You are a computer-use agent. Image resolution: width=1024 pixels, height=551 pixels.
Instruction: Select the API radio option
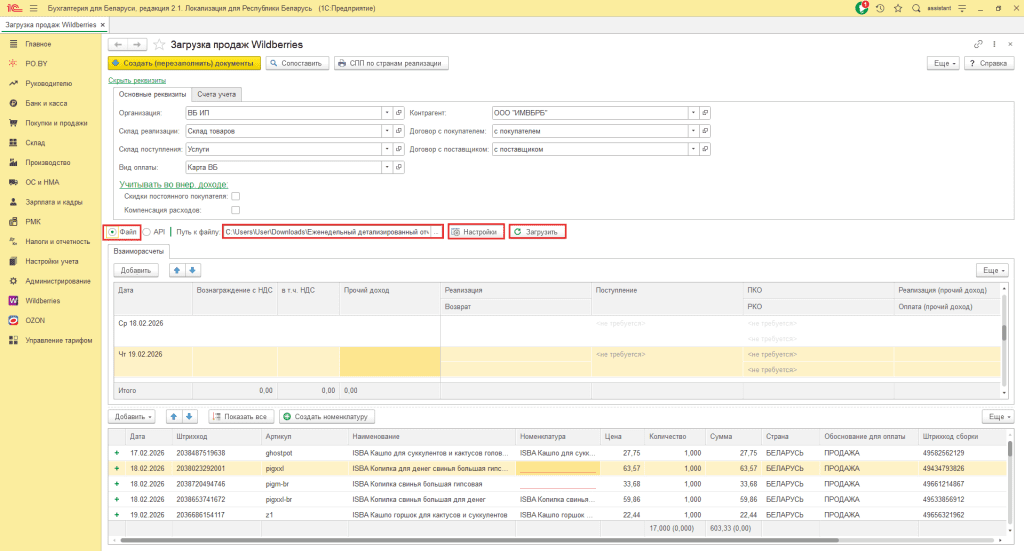point(147,232)
